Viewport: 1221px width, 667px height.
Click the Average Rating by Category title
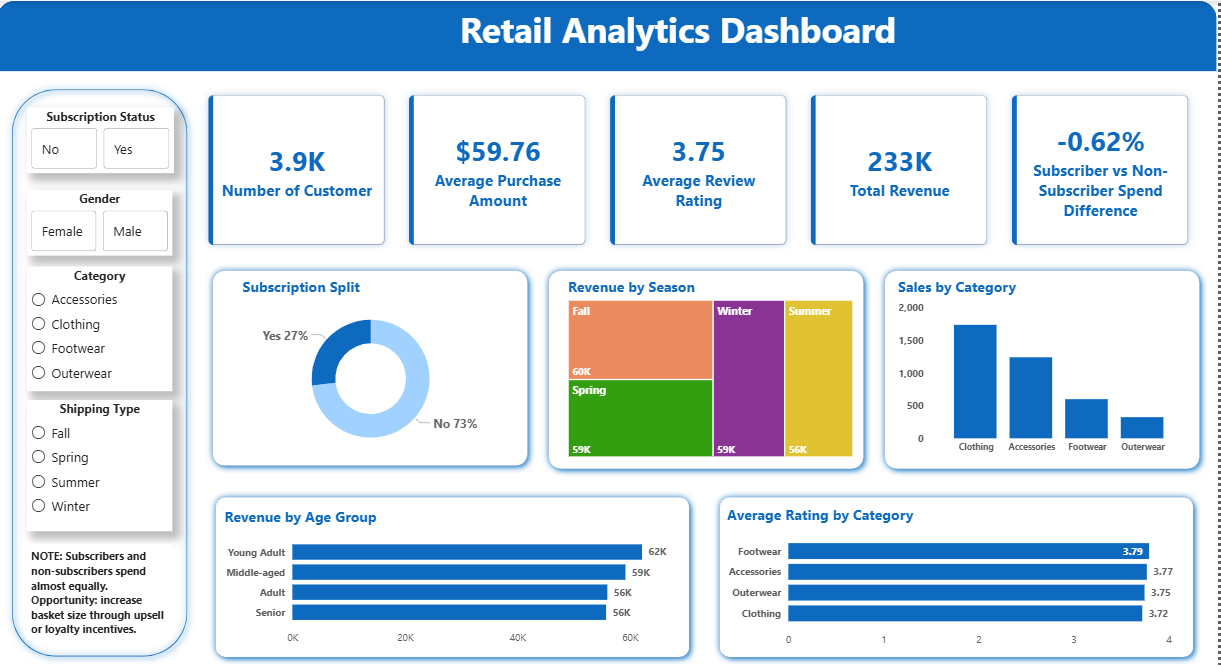pyautogui.click(x=820, y=515)
